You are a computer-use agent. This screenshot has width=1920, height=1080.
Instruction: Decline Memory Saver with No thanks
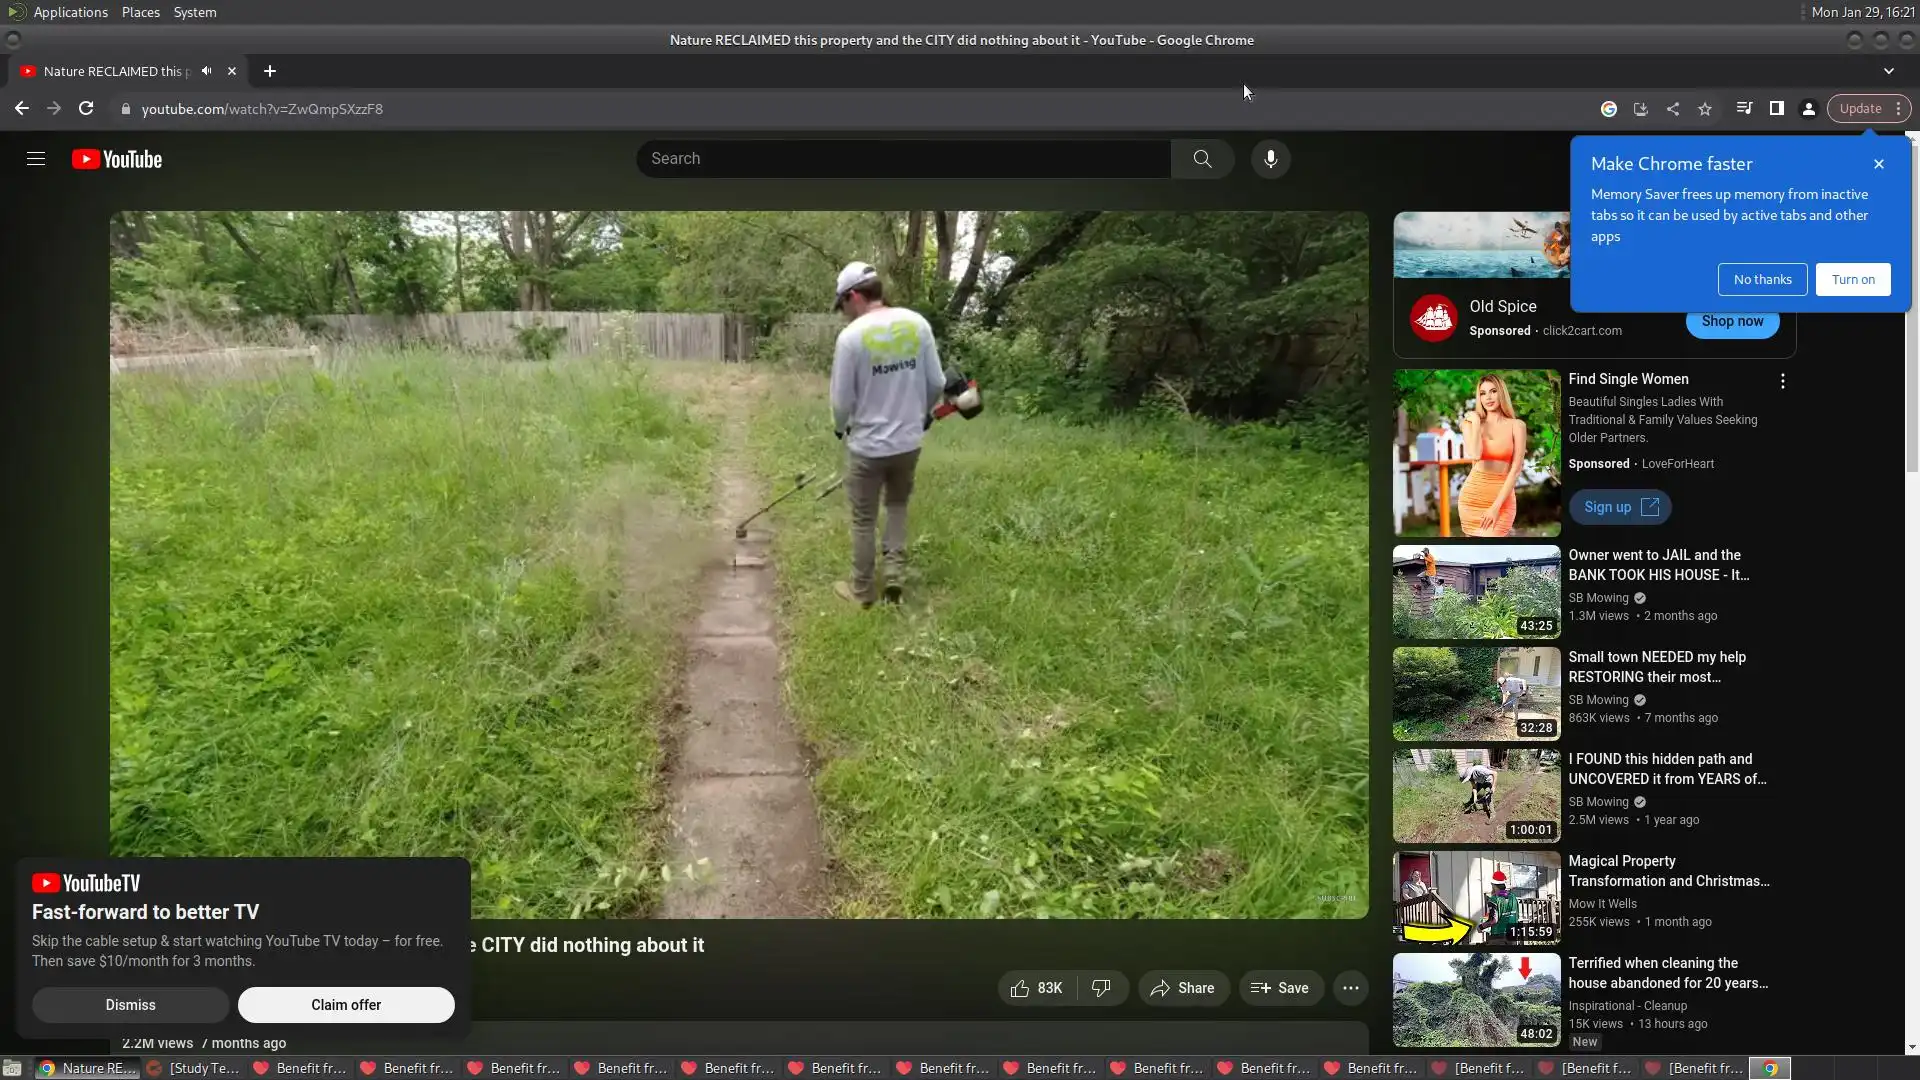1762,280
